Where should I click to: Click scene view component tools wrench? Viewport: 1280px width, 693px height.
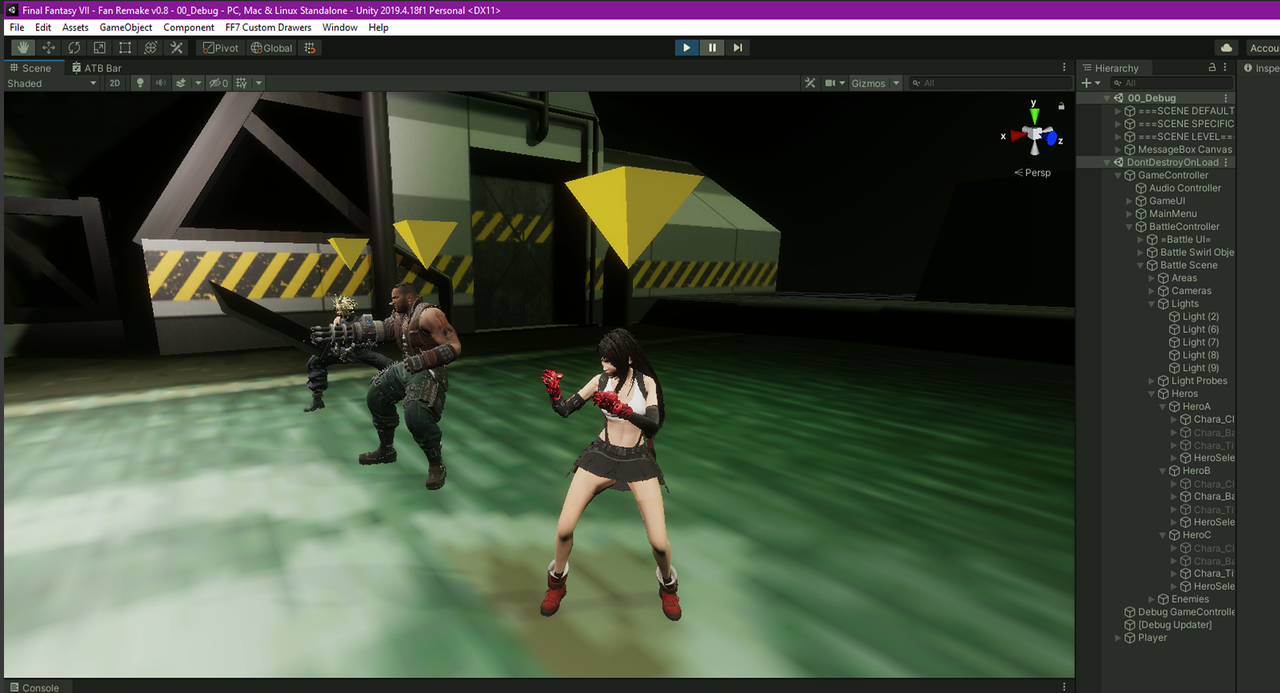[810, 83]
